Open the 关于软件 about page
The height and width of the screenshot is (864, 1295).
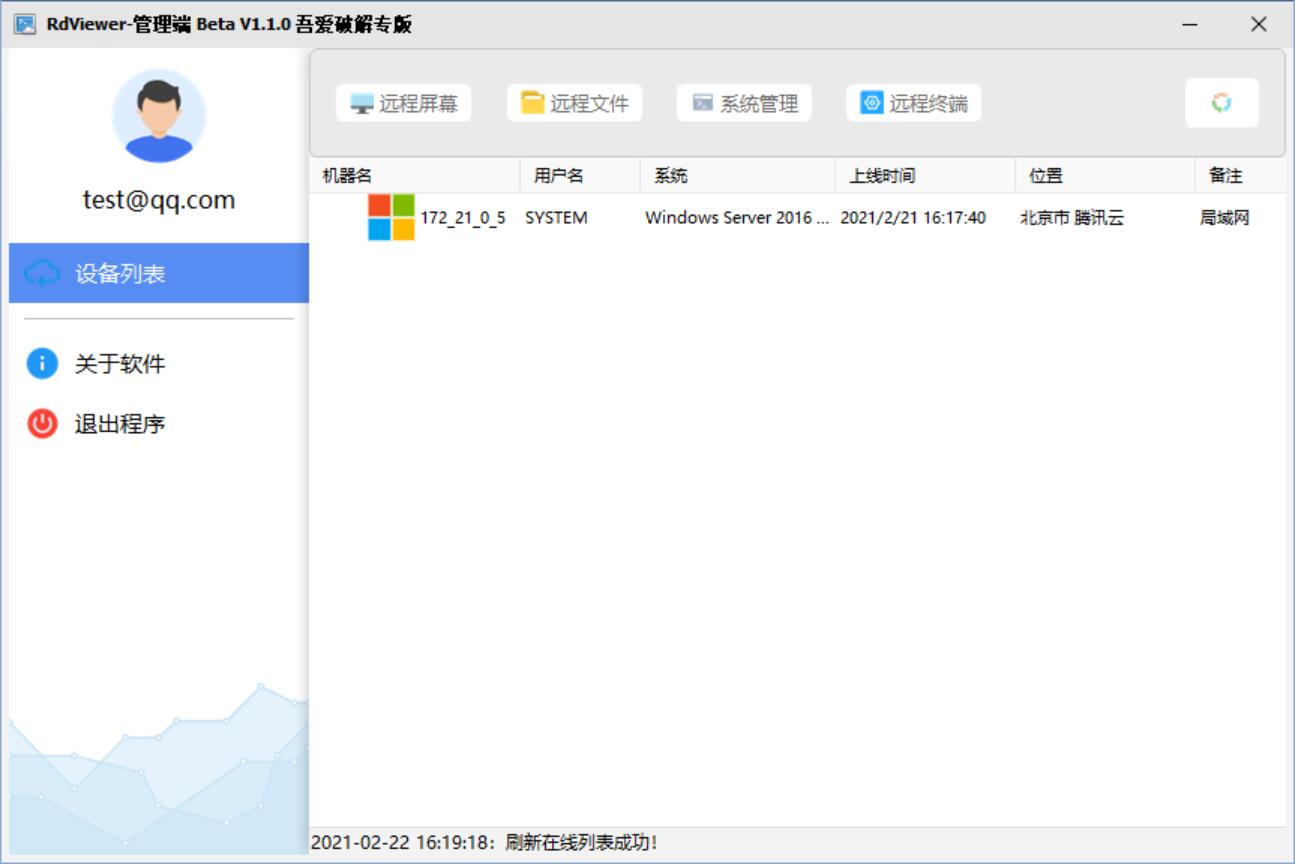119,364
